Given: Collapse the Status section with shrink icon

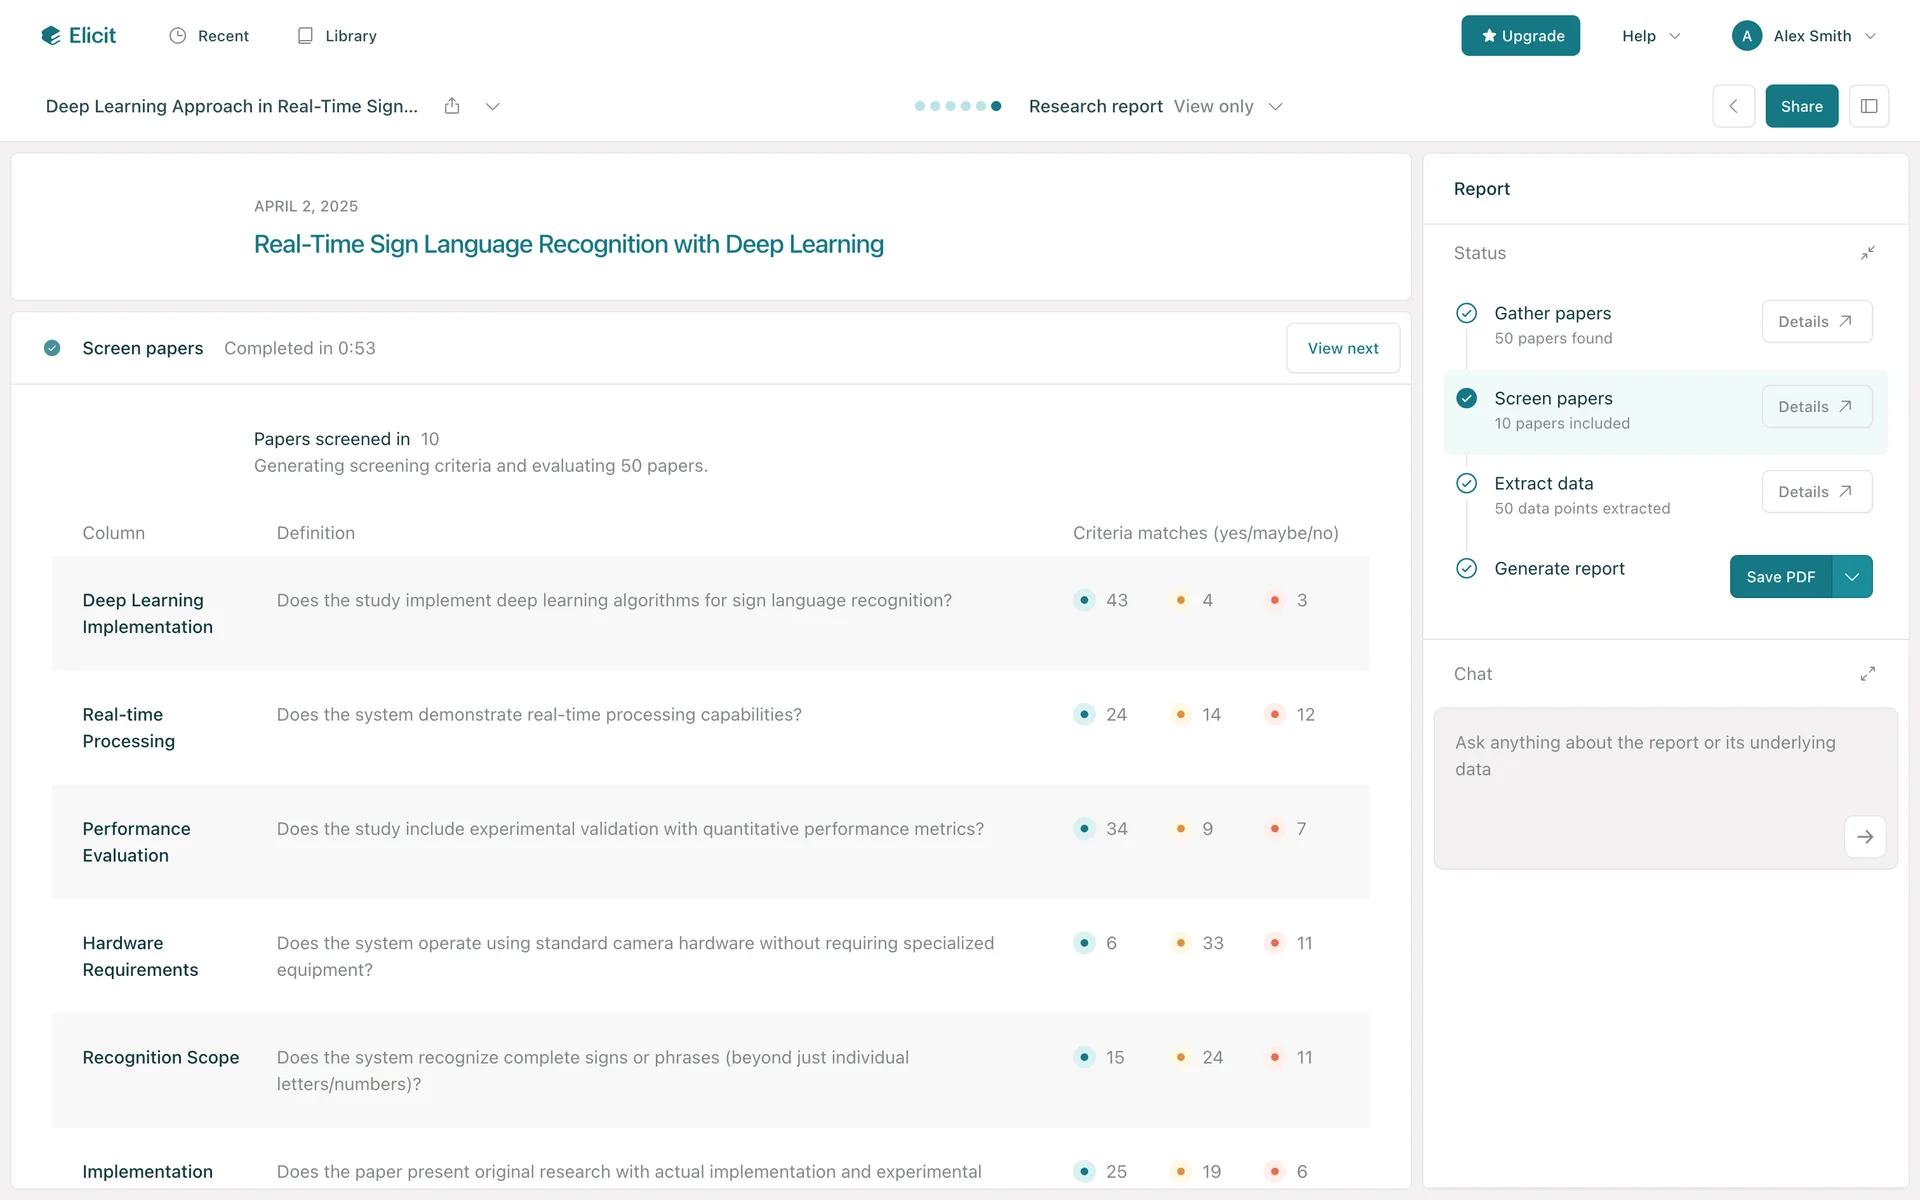Looking at the screenshot, I should pos(1867,253).
